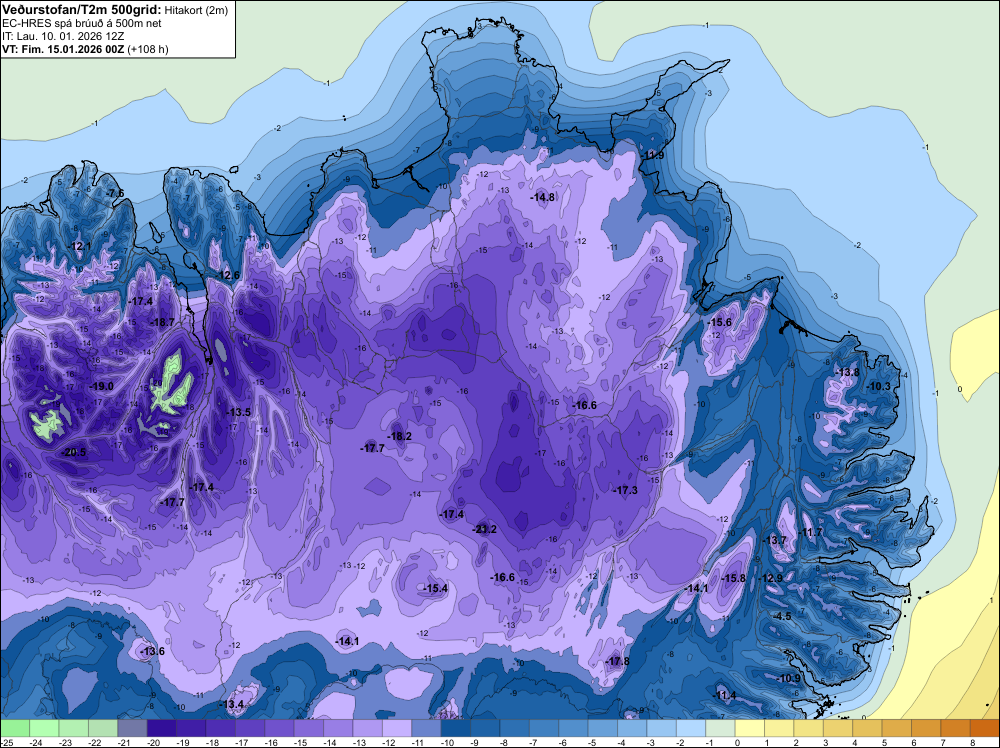Click the -12.1 temperature label
The height and width of the screenshot is (748, 1000).
click(x=79, y=246)
